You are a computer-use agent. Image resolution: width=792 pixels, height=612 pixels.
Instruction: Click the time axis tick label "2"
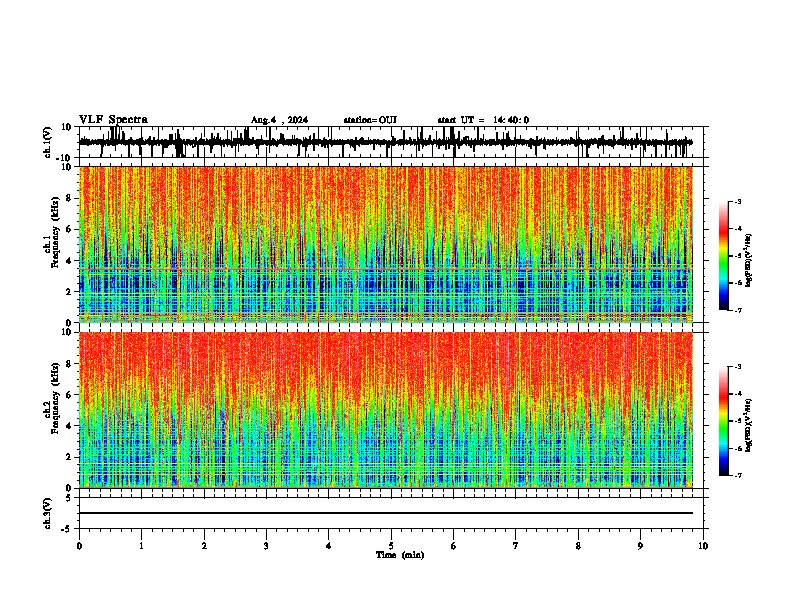(204, 546)
